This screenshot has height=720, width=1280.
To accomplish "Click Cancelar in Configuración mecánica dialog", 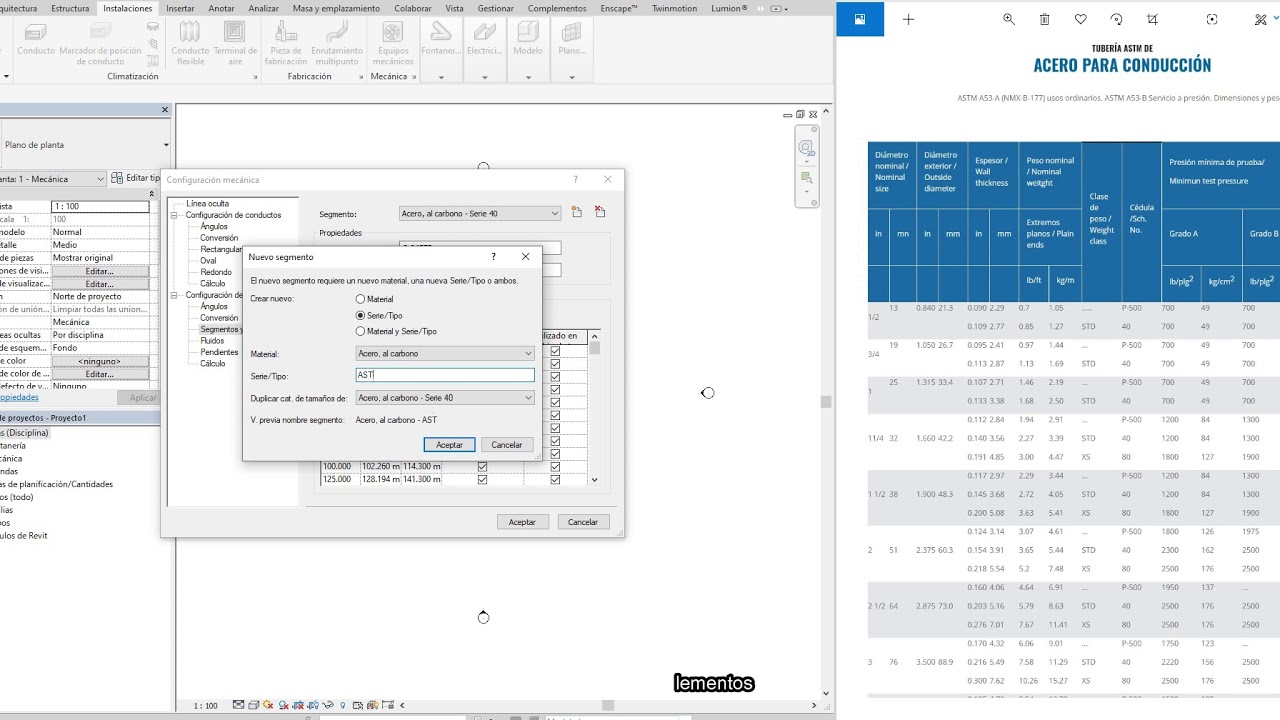I will pyautogui.click(x=583, y=522).
